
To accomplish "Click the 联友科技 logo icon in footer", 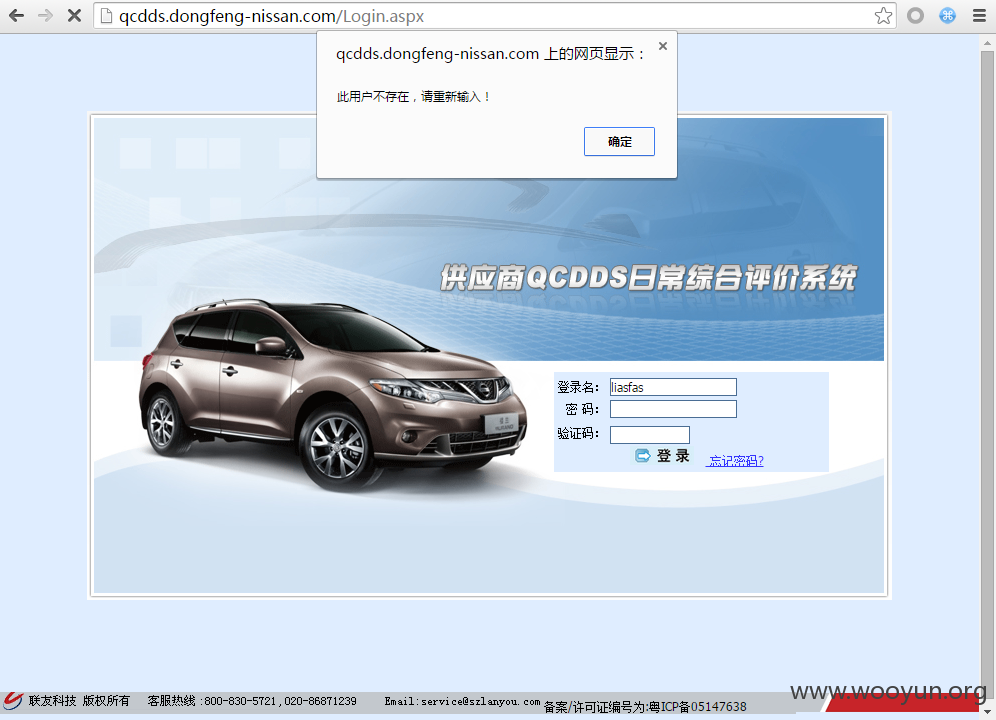I will tap(13, 700).
